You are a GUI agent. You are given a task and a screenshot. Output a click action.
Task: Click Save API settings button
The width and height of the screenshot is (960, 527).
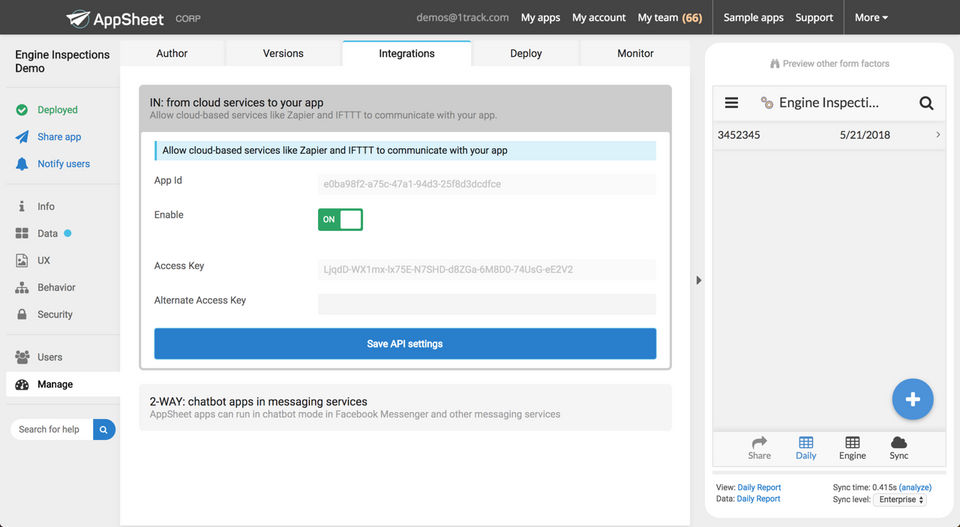click(x=405, y=343)
